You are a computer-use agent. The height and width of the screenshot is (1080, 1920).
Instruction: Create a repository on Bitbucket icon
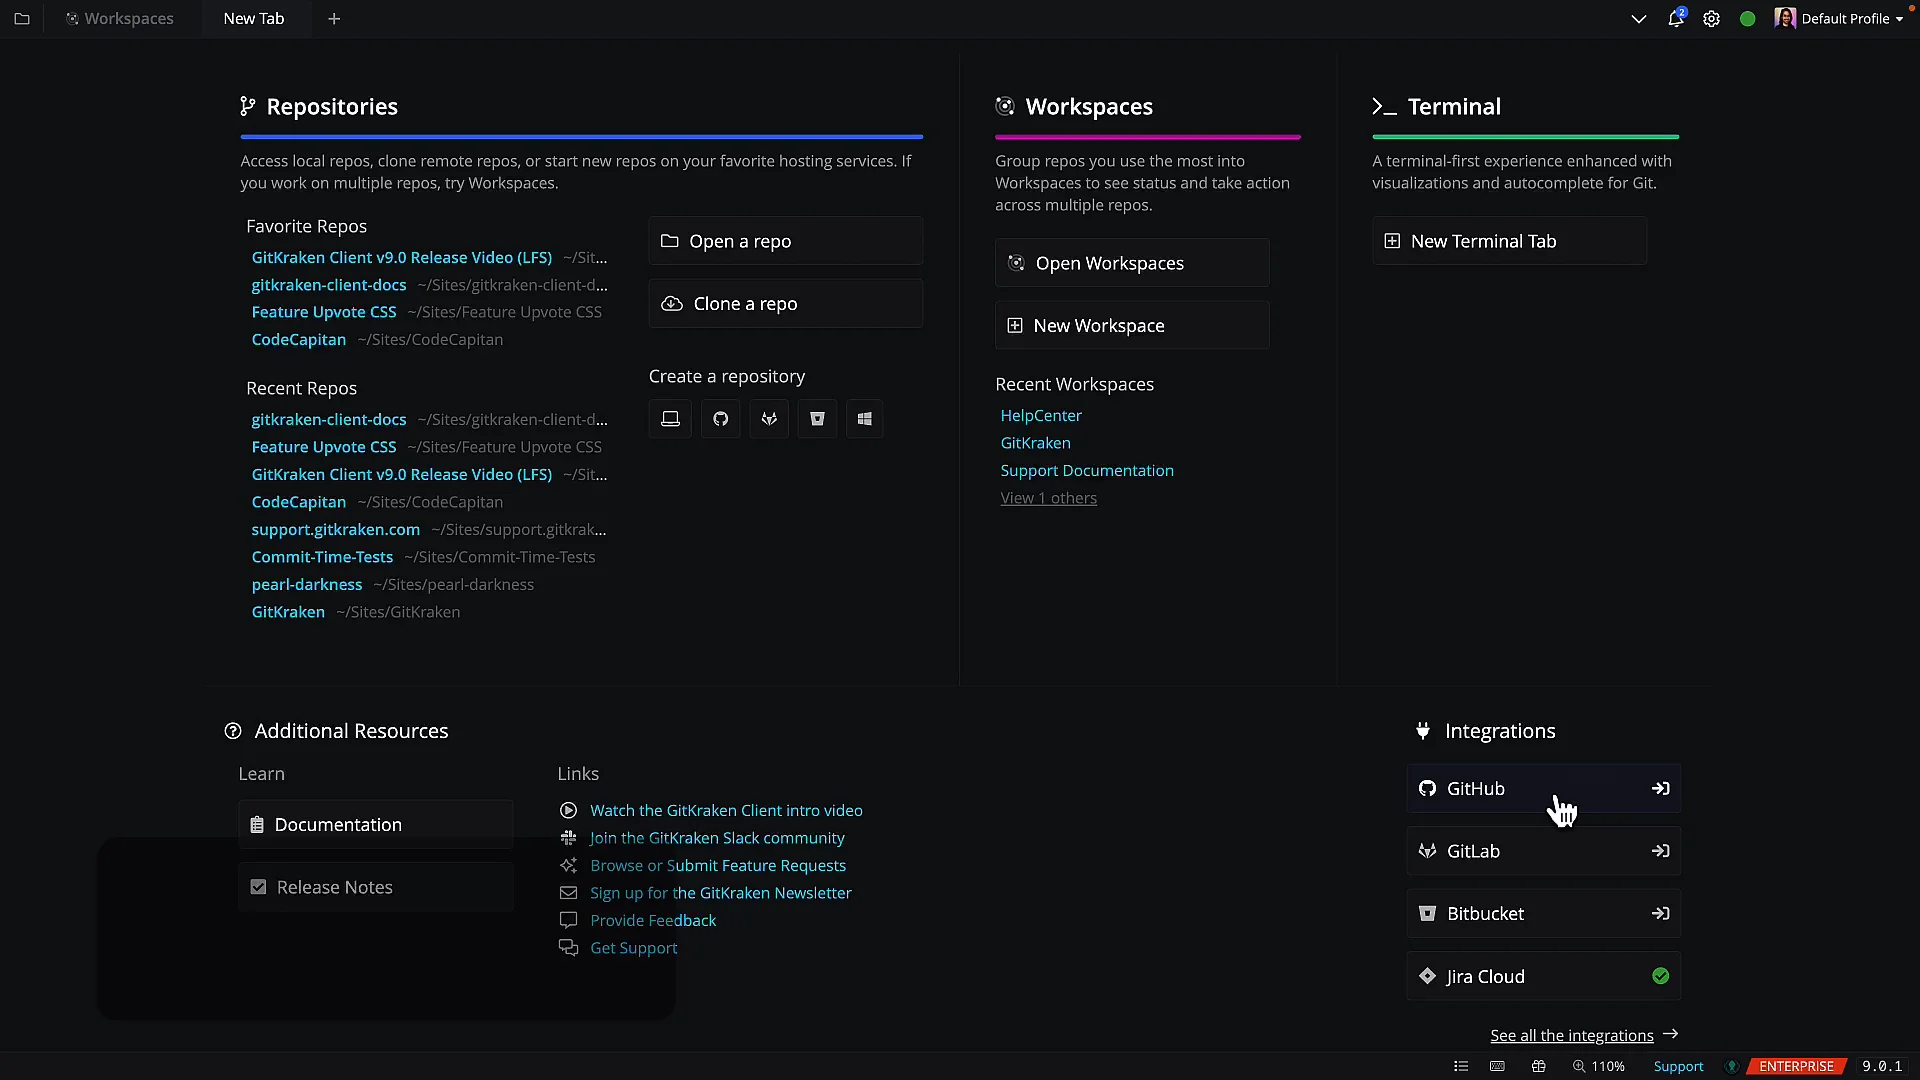817,419
